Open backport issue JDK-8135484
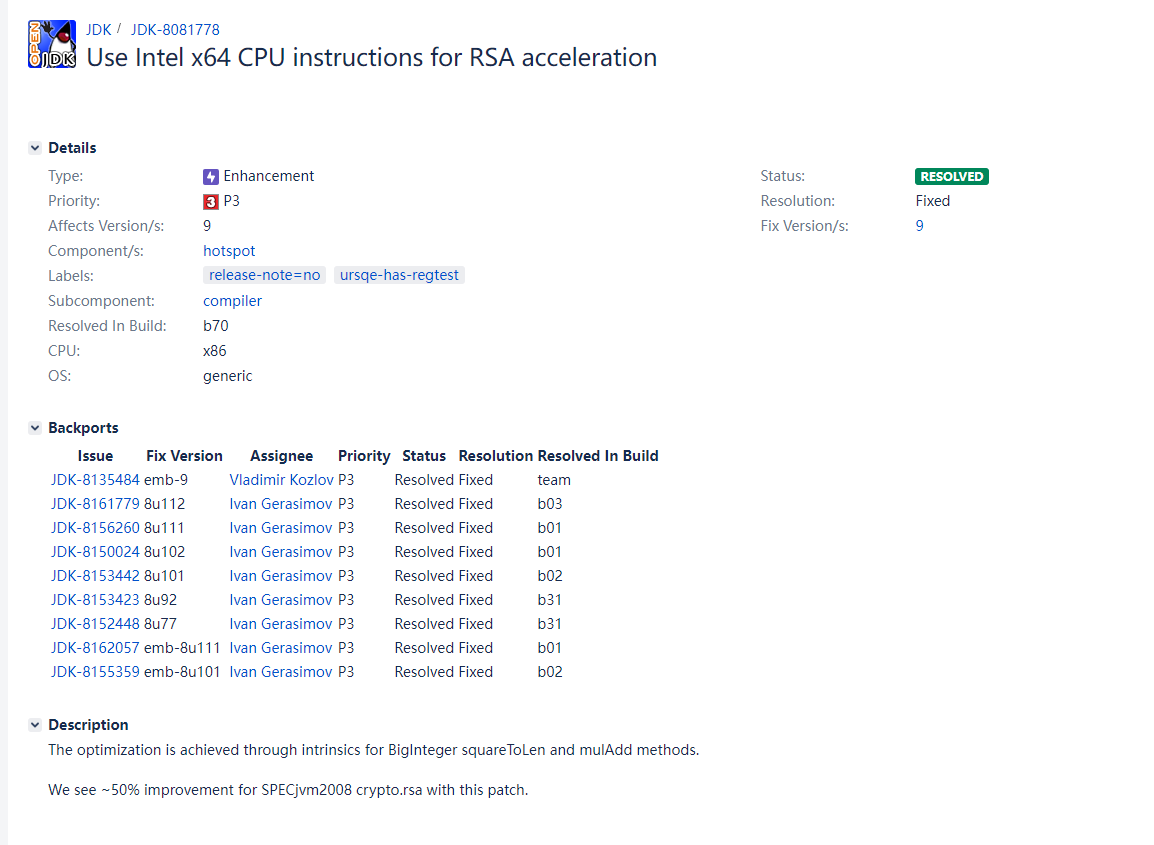The height and width of the screenshot is (845, 1154). tap(95, 480)
